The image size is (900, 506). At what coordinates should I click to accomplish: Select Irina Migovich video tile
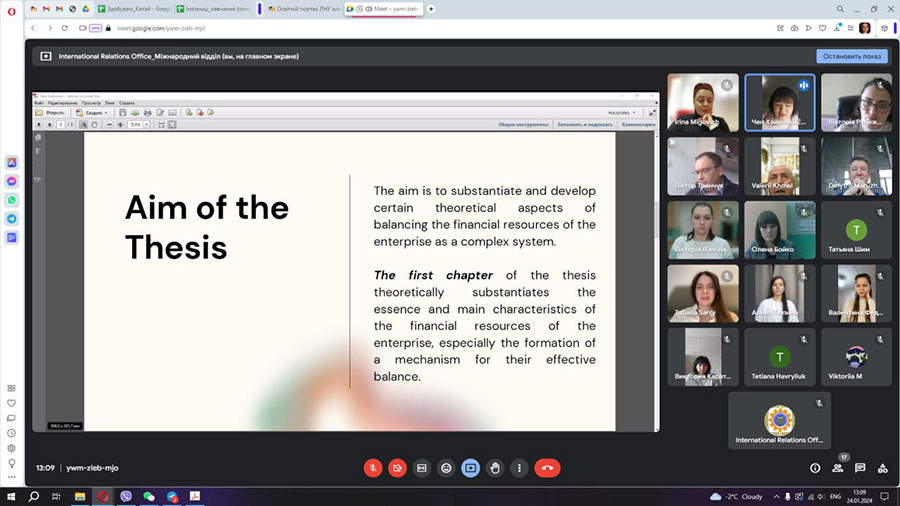pyautogui.click(x=703, y=103)
